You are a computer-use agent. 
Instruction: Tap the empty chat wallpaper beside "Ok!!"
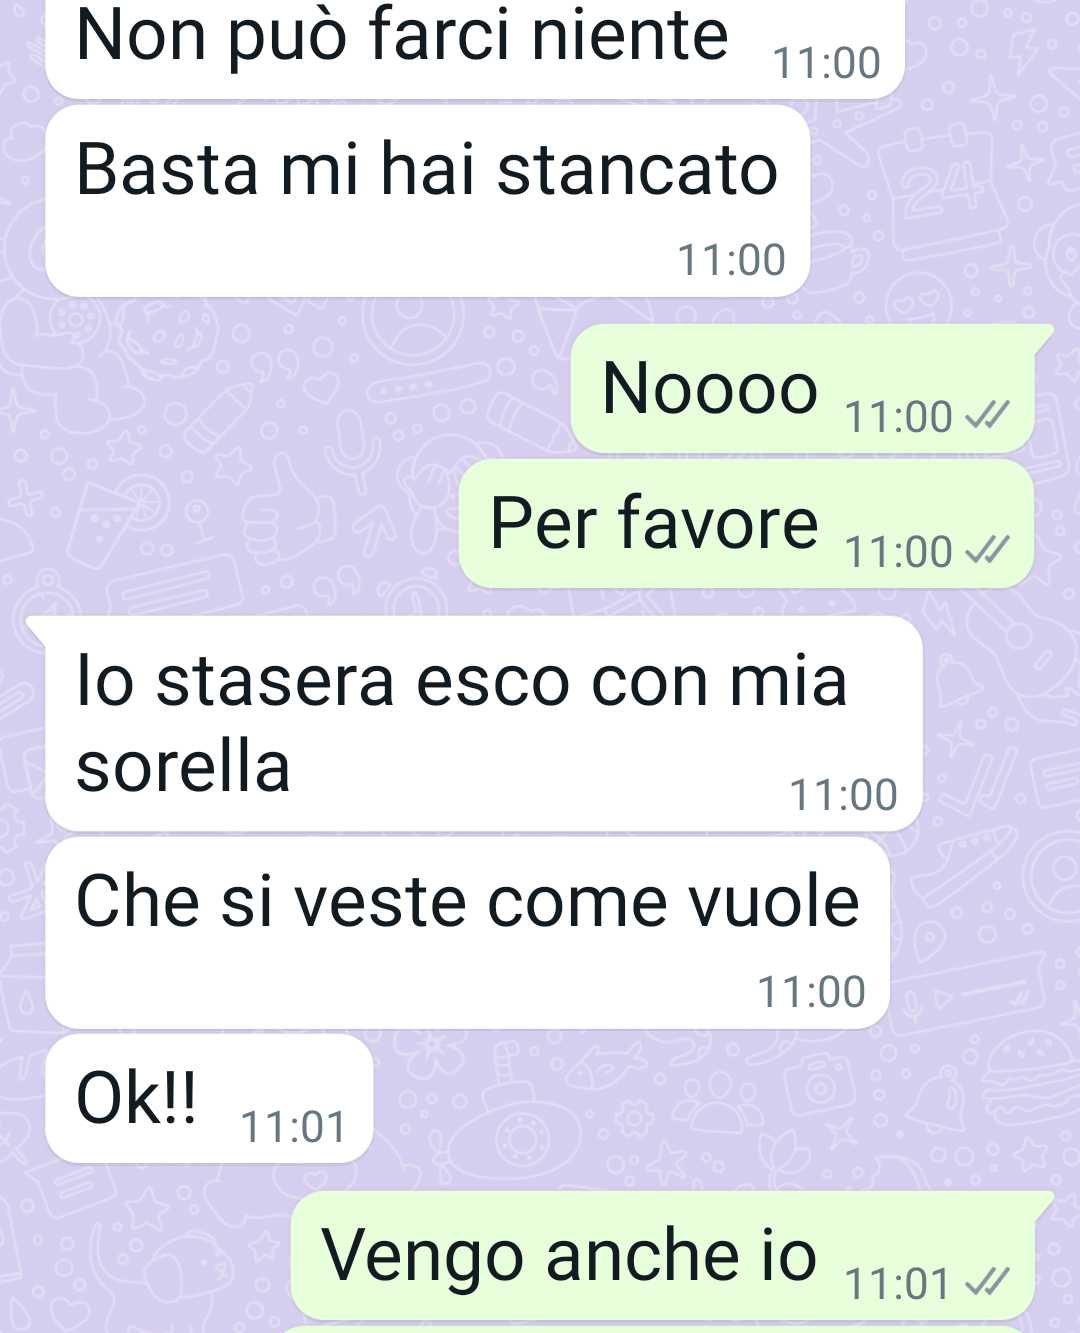[x=700, y=1100]
